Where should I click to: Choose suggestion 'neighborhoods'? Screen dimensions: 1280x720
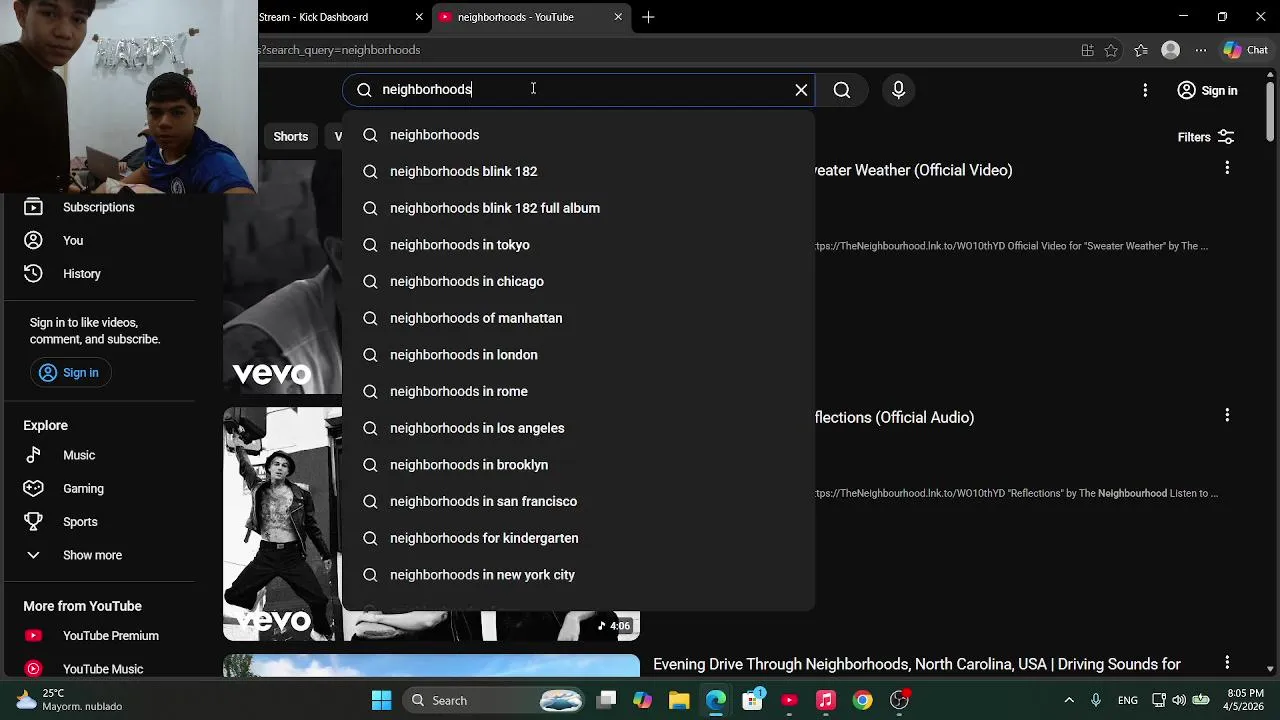tap(578, 135)
